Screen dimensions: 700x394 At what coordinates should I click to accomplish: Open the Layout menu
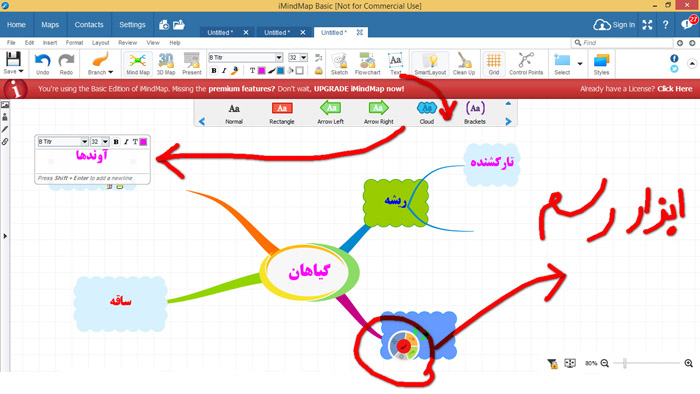click(101, 43)
